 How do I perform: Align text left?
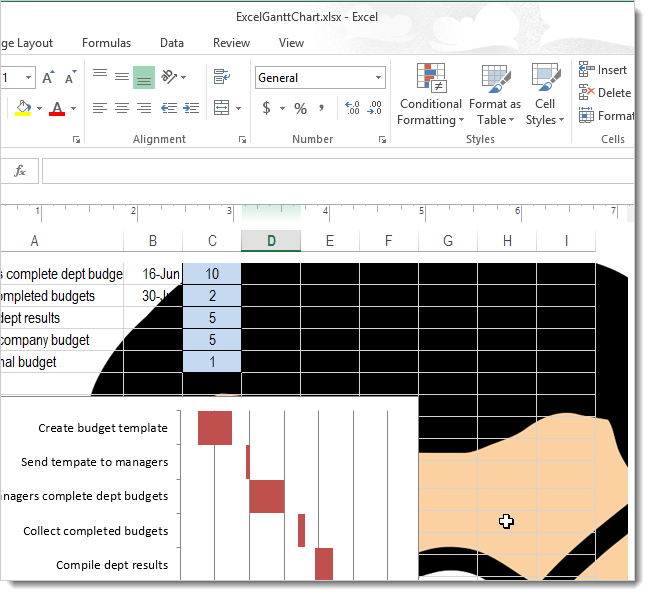point(100,109)
